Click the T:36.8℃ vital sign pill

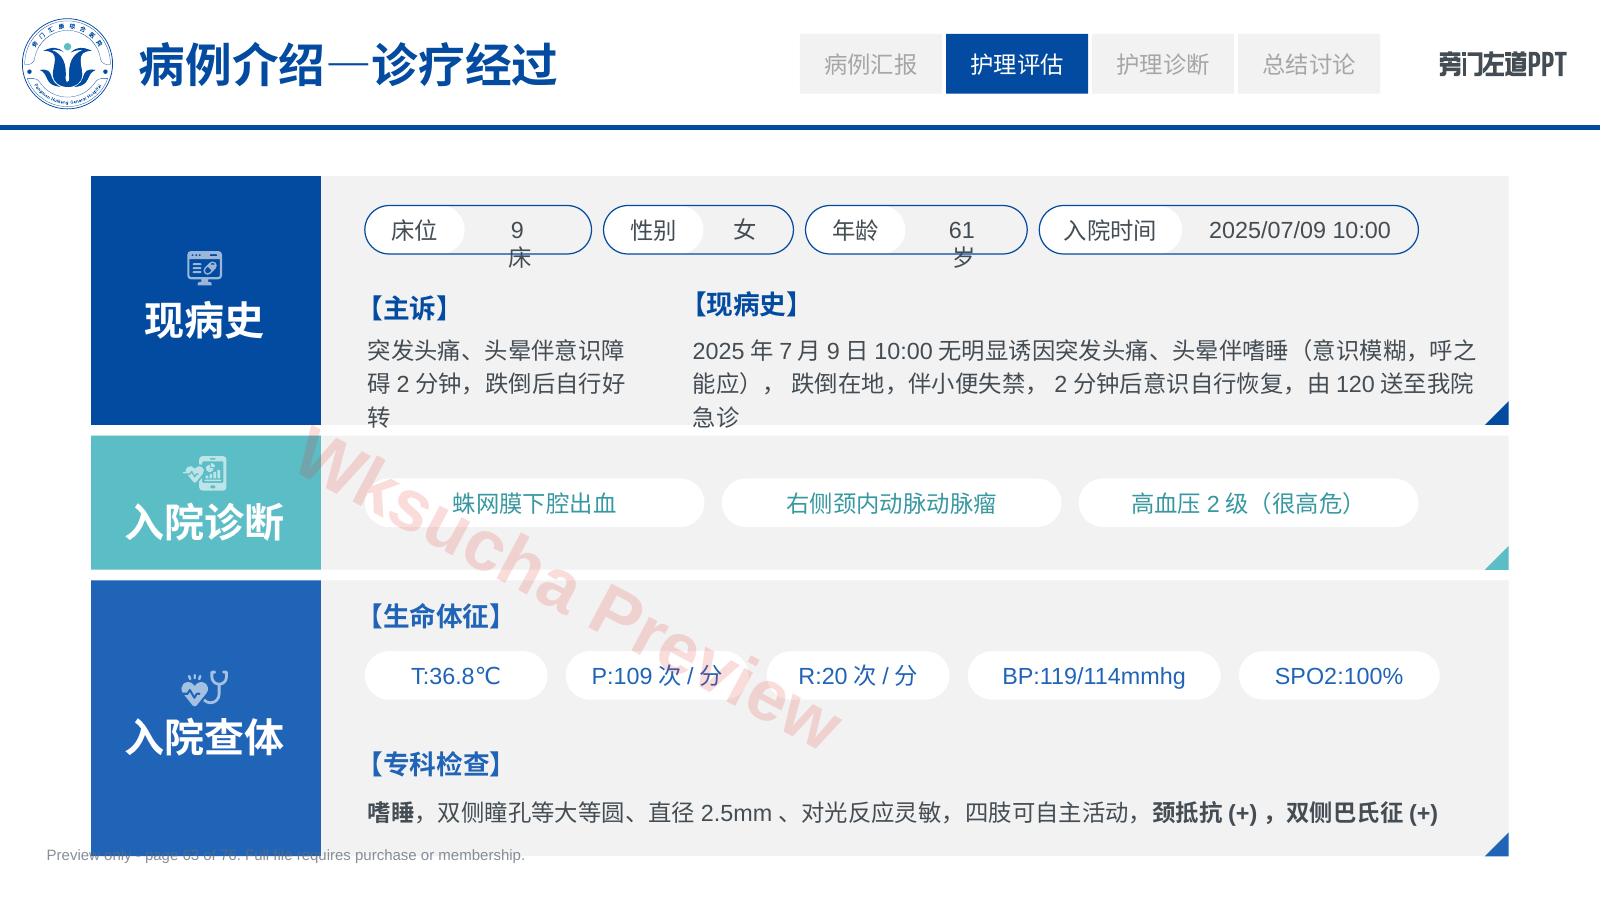pyautogui.click(x=456, y=676)
